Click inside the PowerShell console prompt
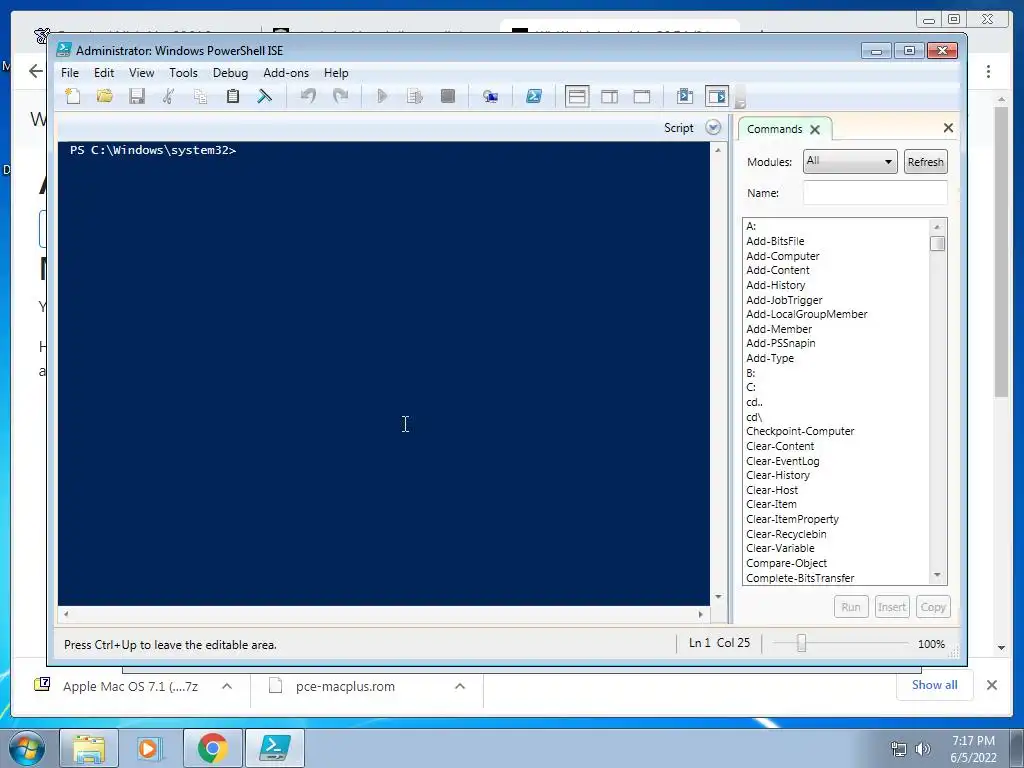Screen dimensions: 1024x768 click(383, 374)
